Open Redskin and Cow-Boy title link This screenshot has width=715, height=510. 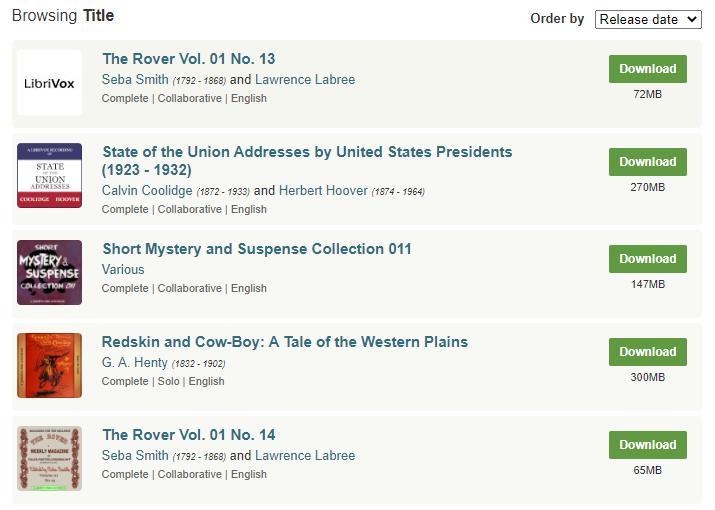(284, 342)
